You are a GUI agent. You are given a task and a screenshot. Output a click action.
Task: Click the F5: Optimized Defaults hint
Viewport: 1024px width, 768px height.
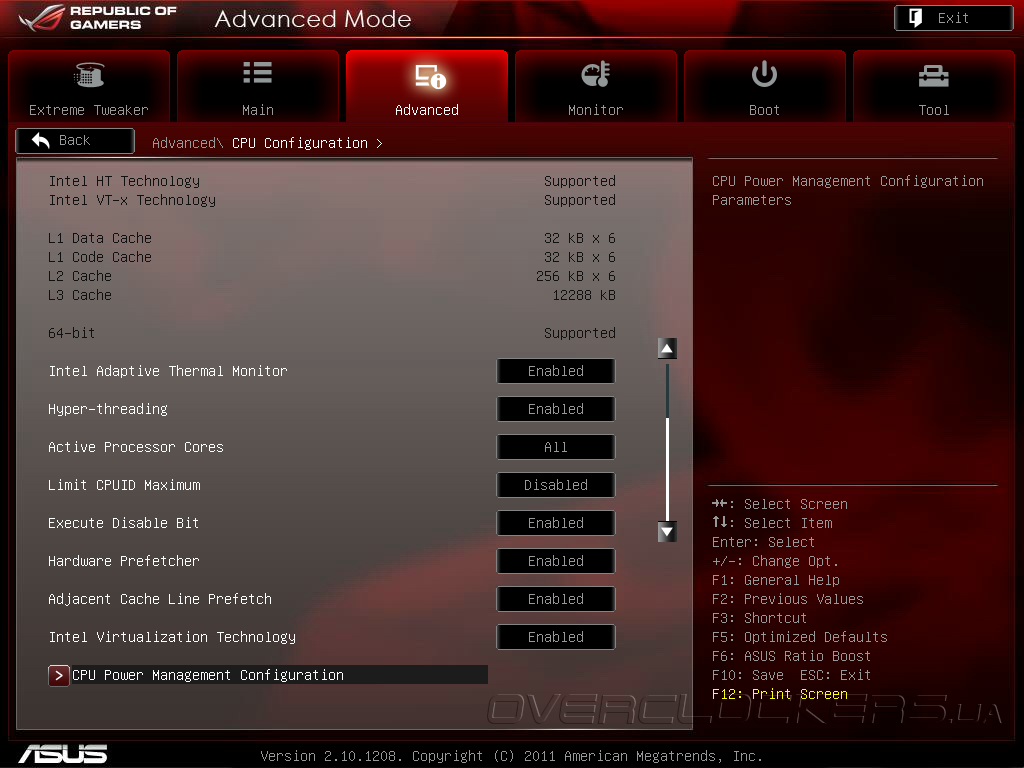pos(799,637)
